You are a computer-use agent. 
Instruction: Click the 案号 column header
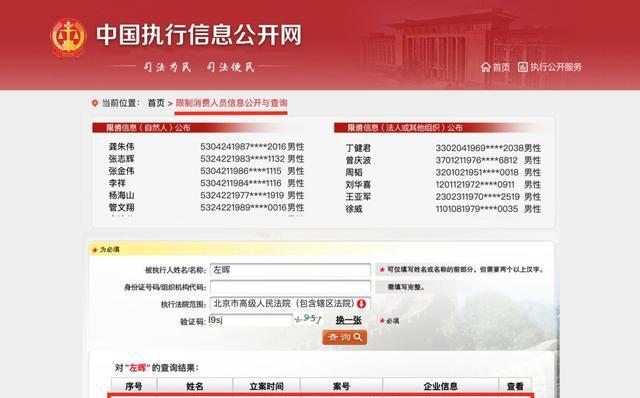[x=341, y=386]
